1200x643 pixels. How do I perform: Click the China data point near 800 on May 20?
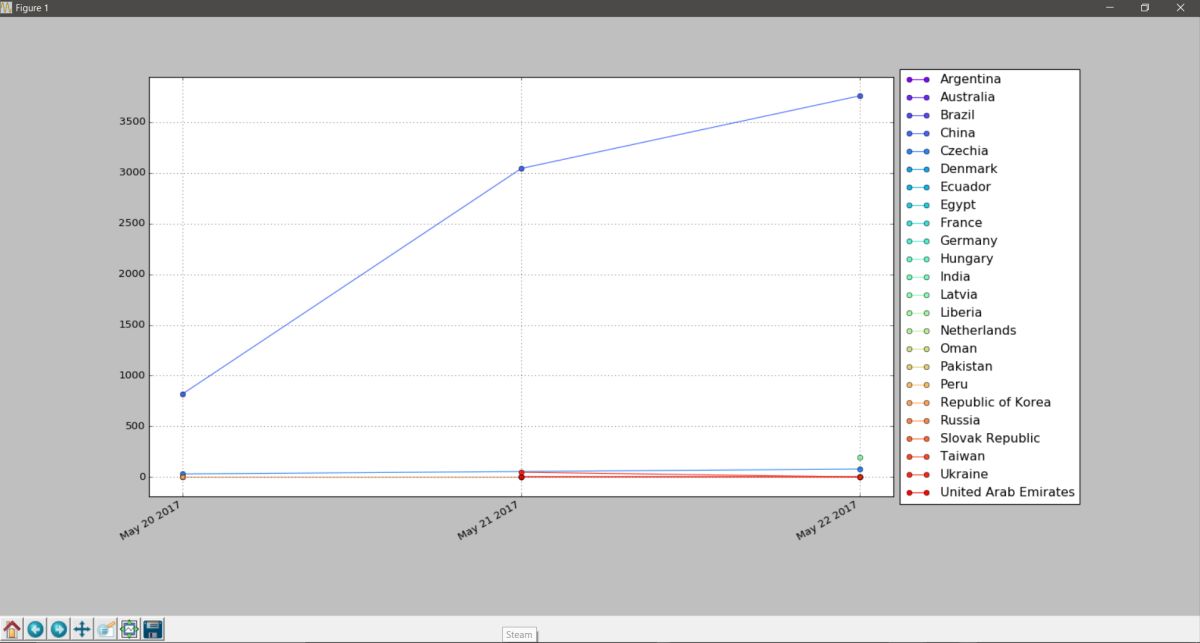183,394
